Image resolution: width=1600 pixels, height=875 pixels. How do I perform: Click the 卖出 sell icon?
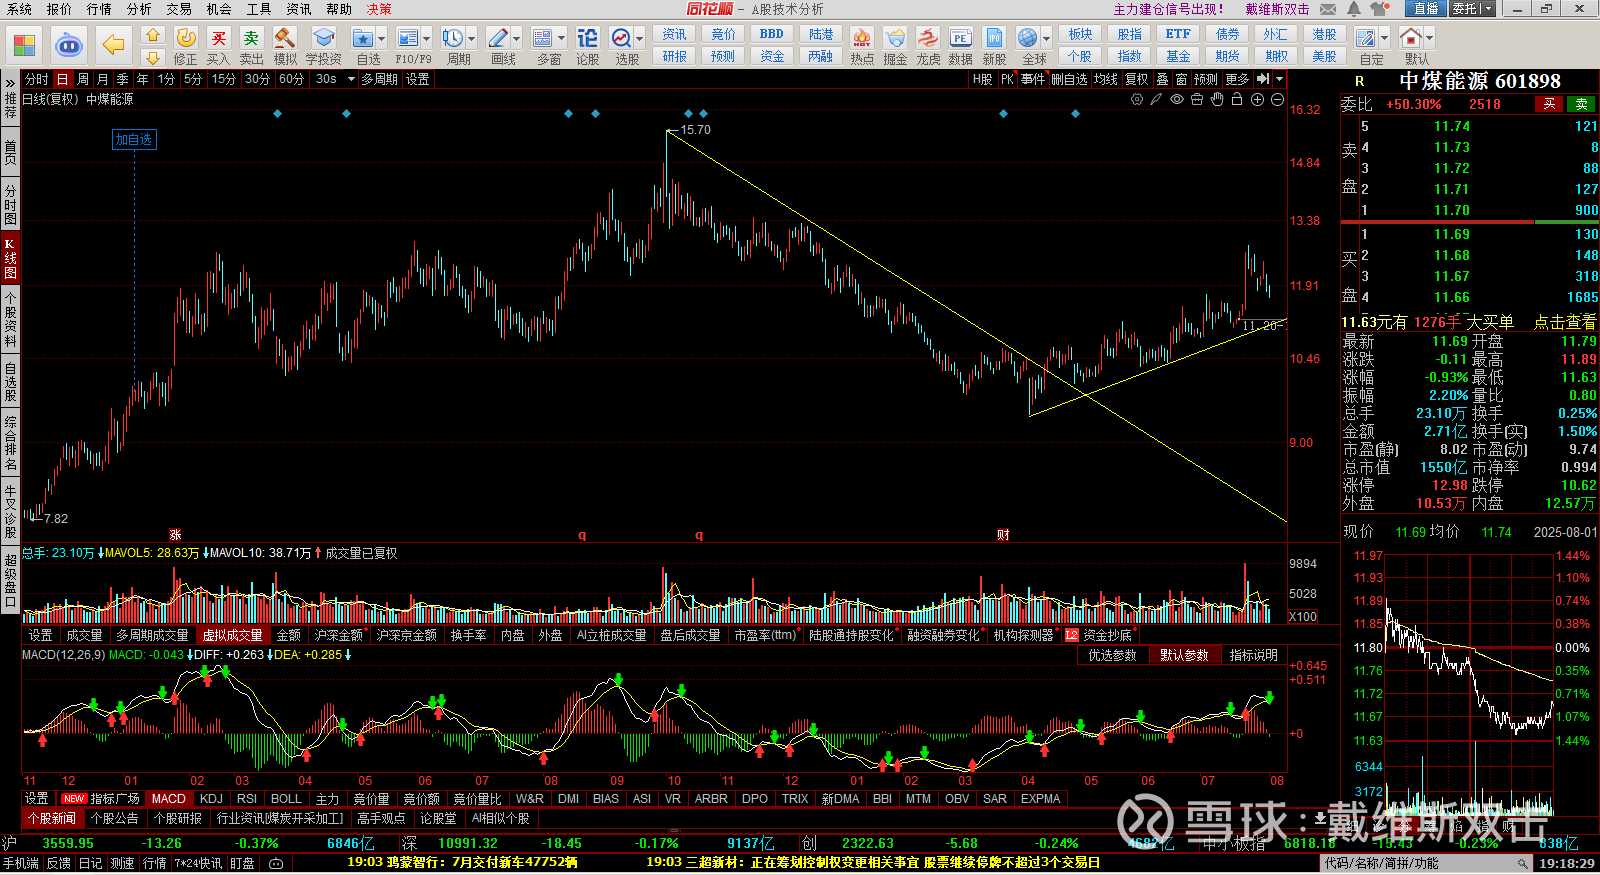[x=251, y=46]
